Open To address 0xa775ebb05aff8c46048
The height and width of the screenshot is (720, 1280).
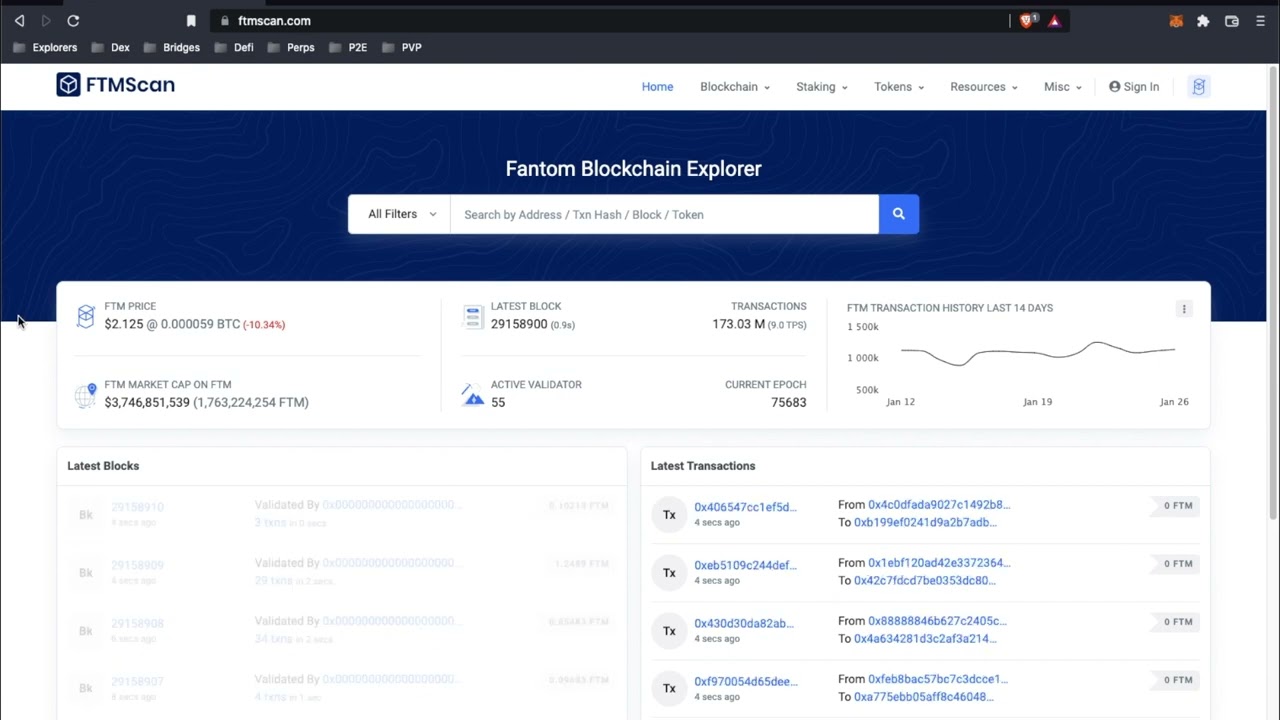pyautogui.click(x=924, y=696)
